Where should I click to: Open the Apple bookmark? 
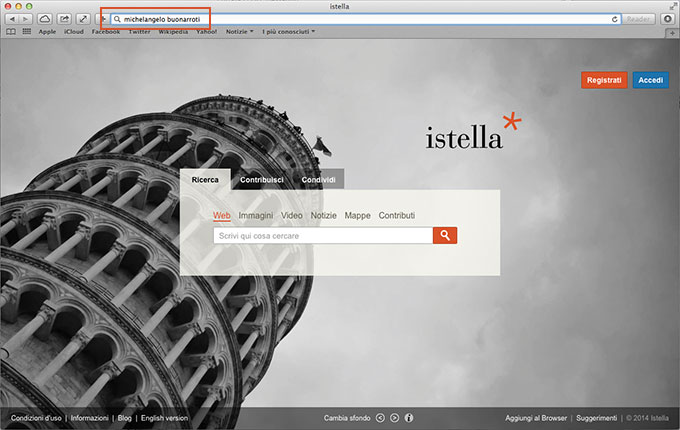[x=47, y=32]
